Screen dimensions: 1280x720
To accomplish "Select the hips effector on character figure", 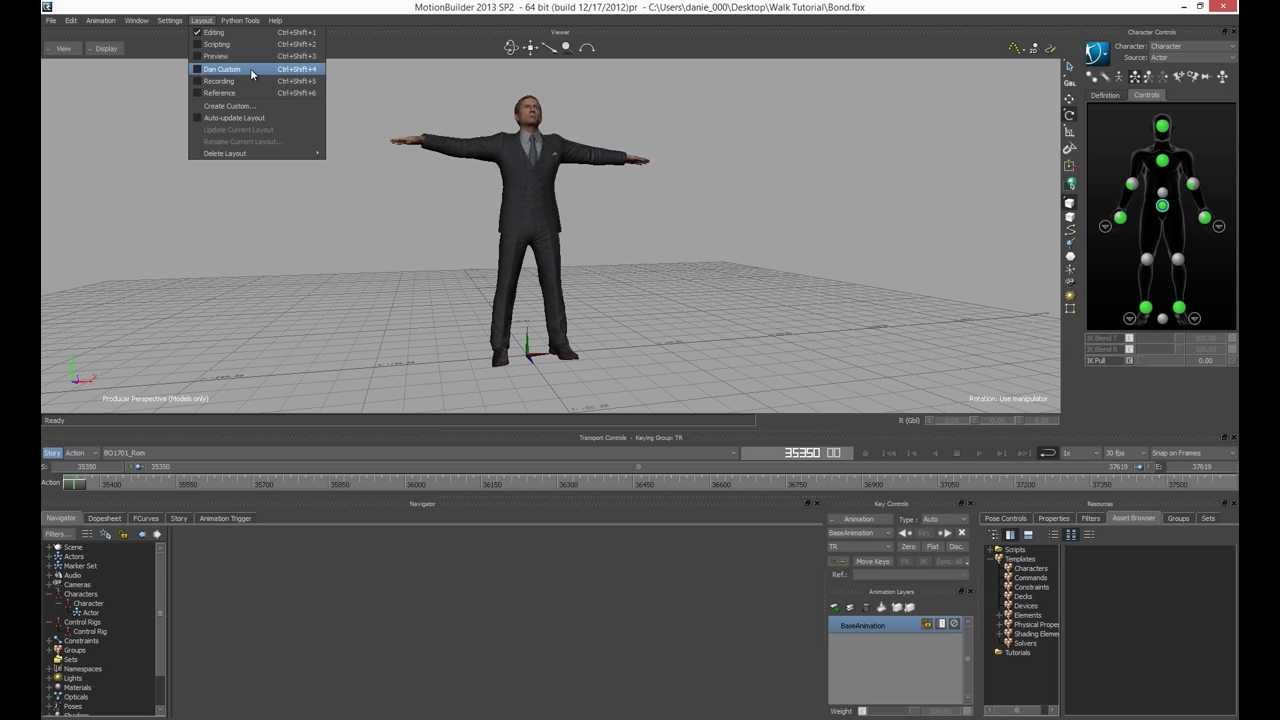I will 1162,206.
